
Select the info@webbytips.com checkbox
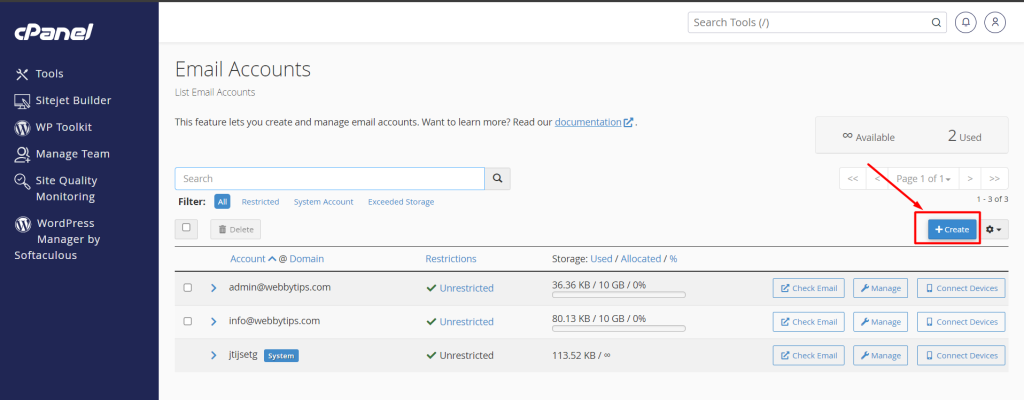pyautogui.click(x=188, y=321)
